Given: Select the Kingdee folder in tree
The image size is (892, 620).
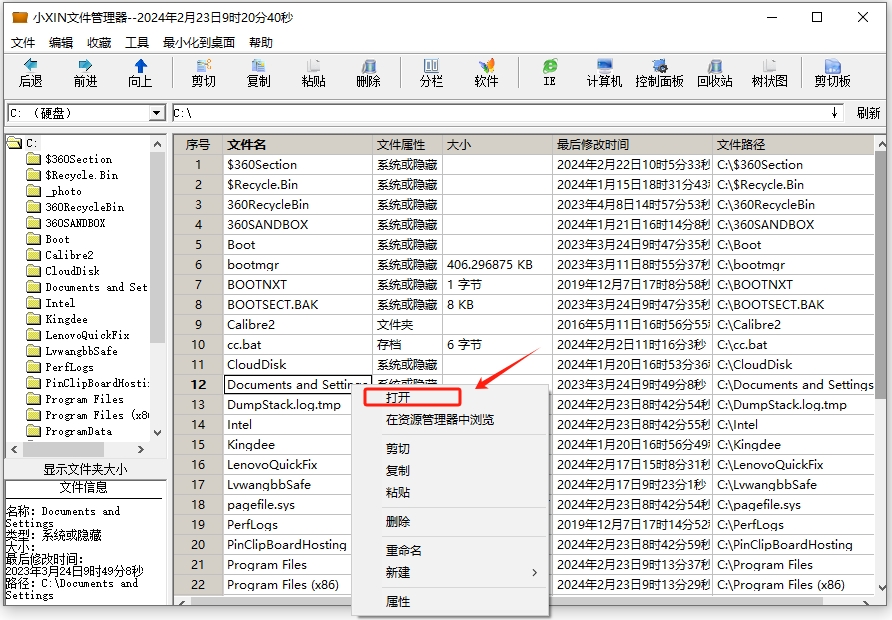Looking at the screenshot, I should (x=66, y=319).
